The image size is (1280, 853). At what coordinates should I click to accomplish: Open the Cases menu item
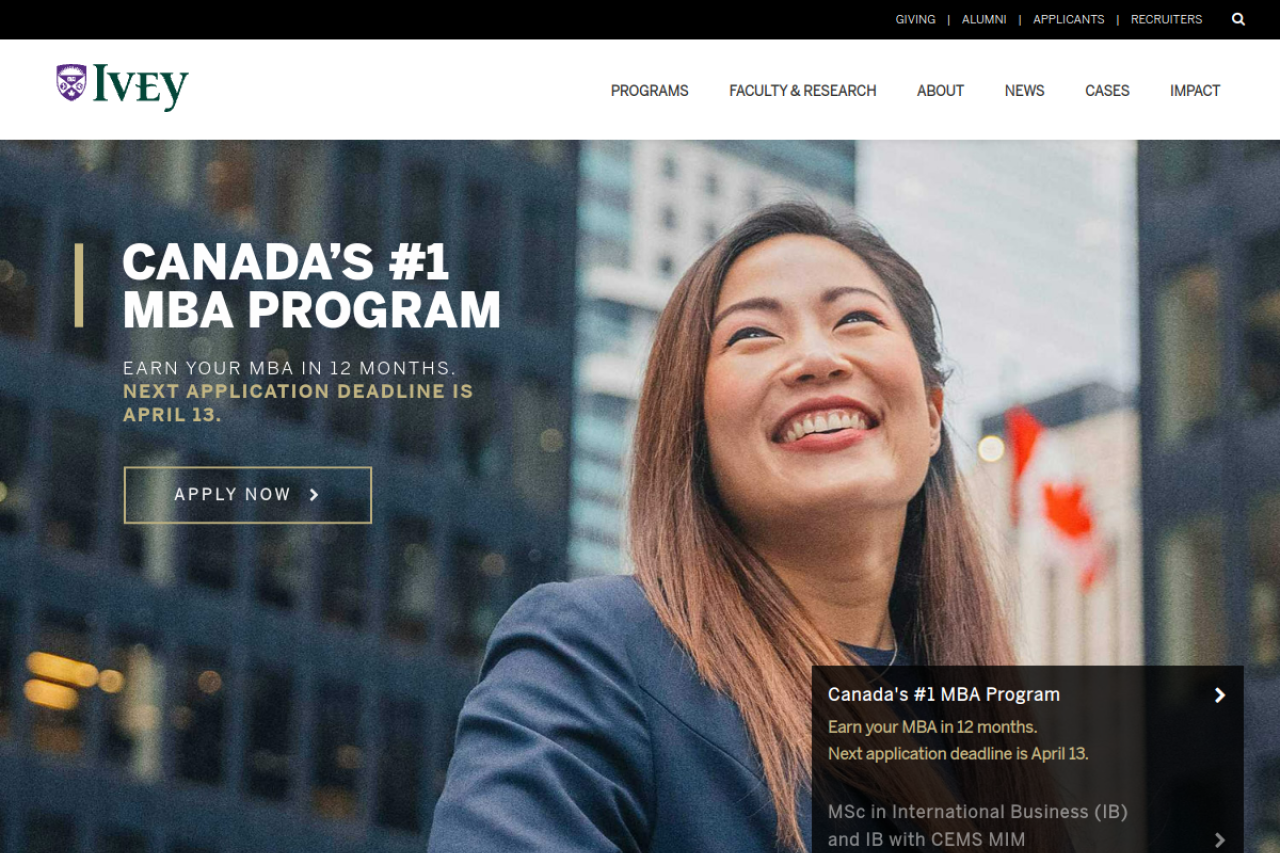[x=1107, y=91]
